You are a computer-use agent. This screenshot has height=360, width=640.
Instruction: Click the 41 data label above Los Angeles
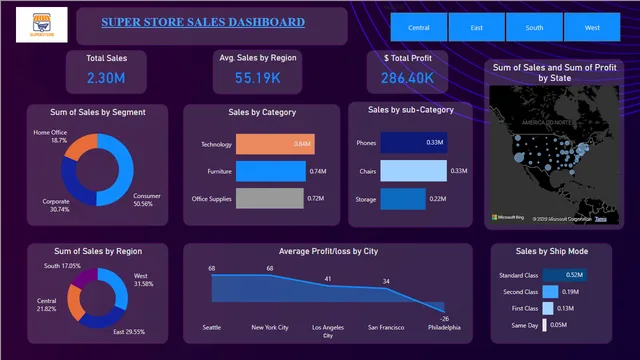coord(328,279)
